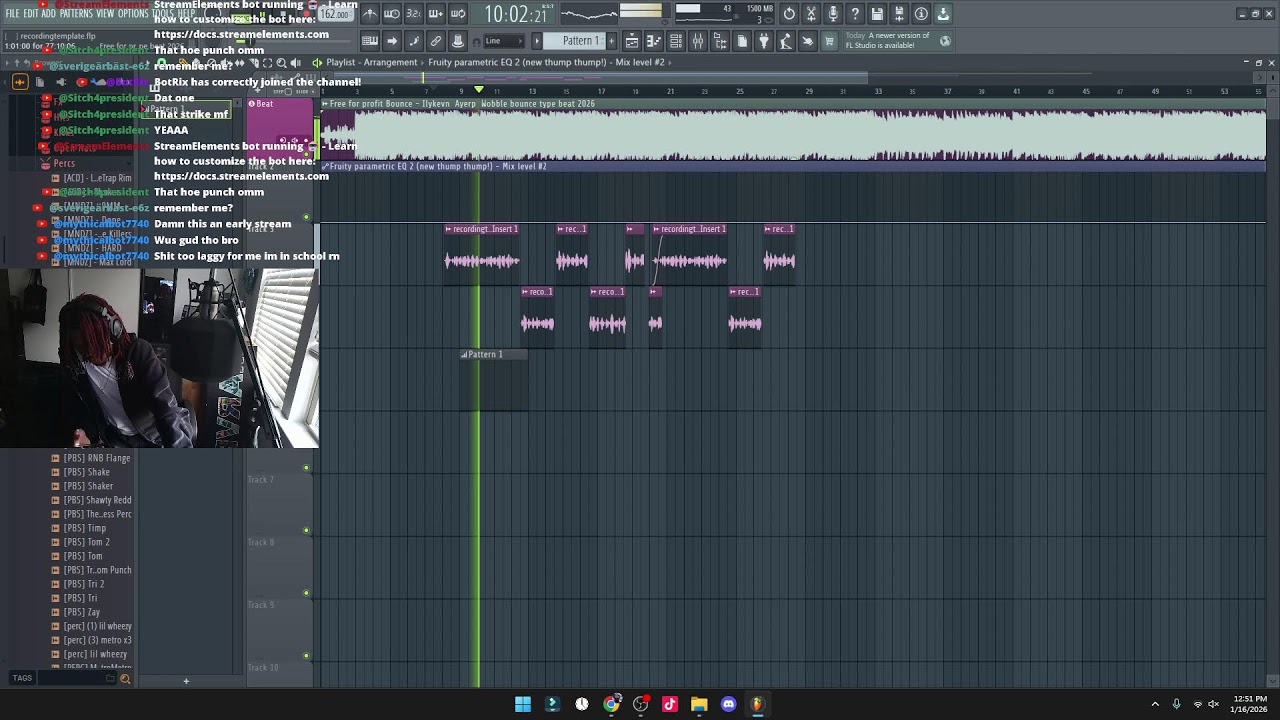The image size is (1280, 720).
Task: Toggle typing keyboard to piano icon
Action: pyautogui.click(x=369, y=41)
